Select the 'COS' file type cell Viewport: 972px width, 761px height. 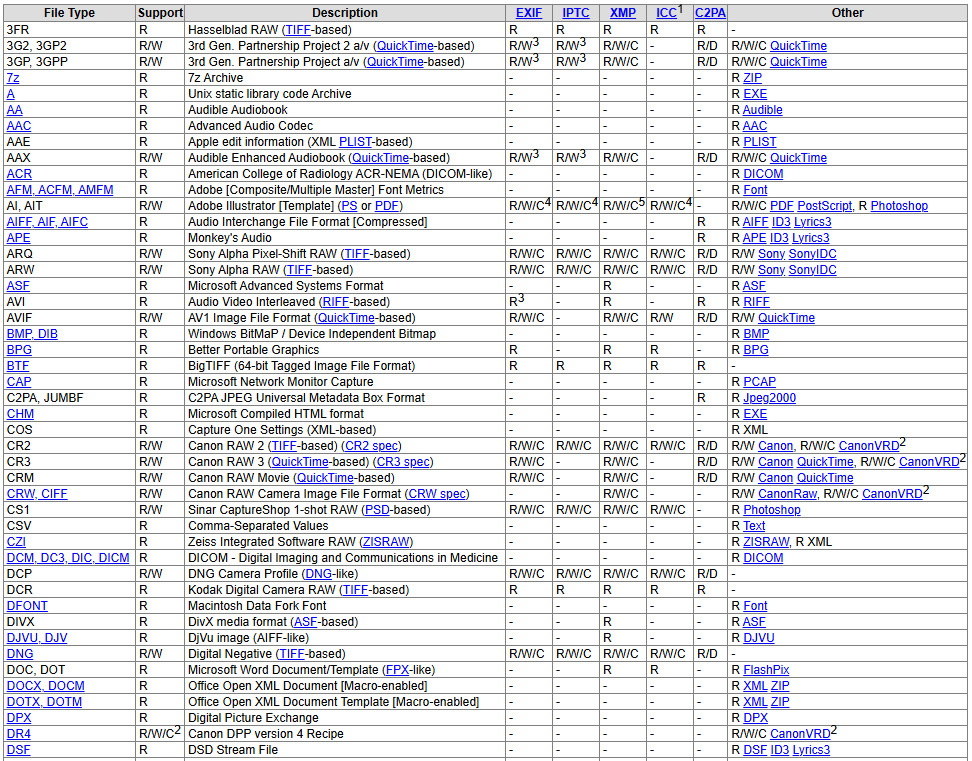click(69, 430)
